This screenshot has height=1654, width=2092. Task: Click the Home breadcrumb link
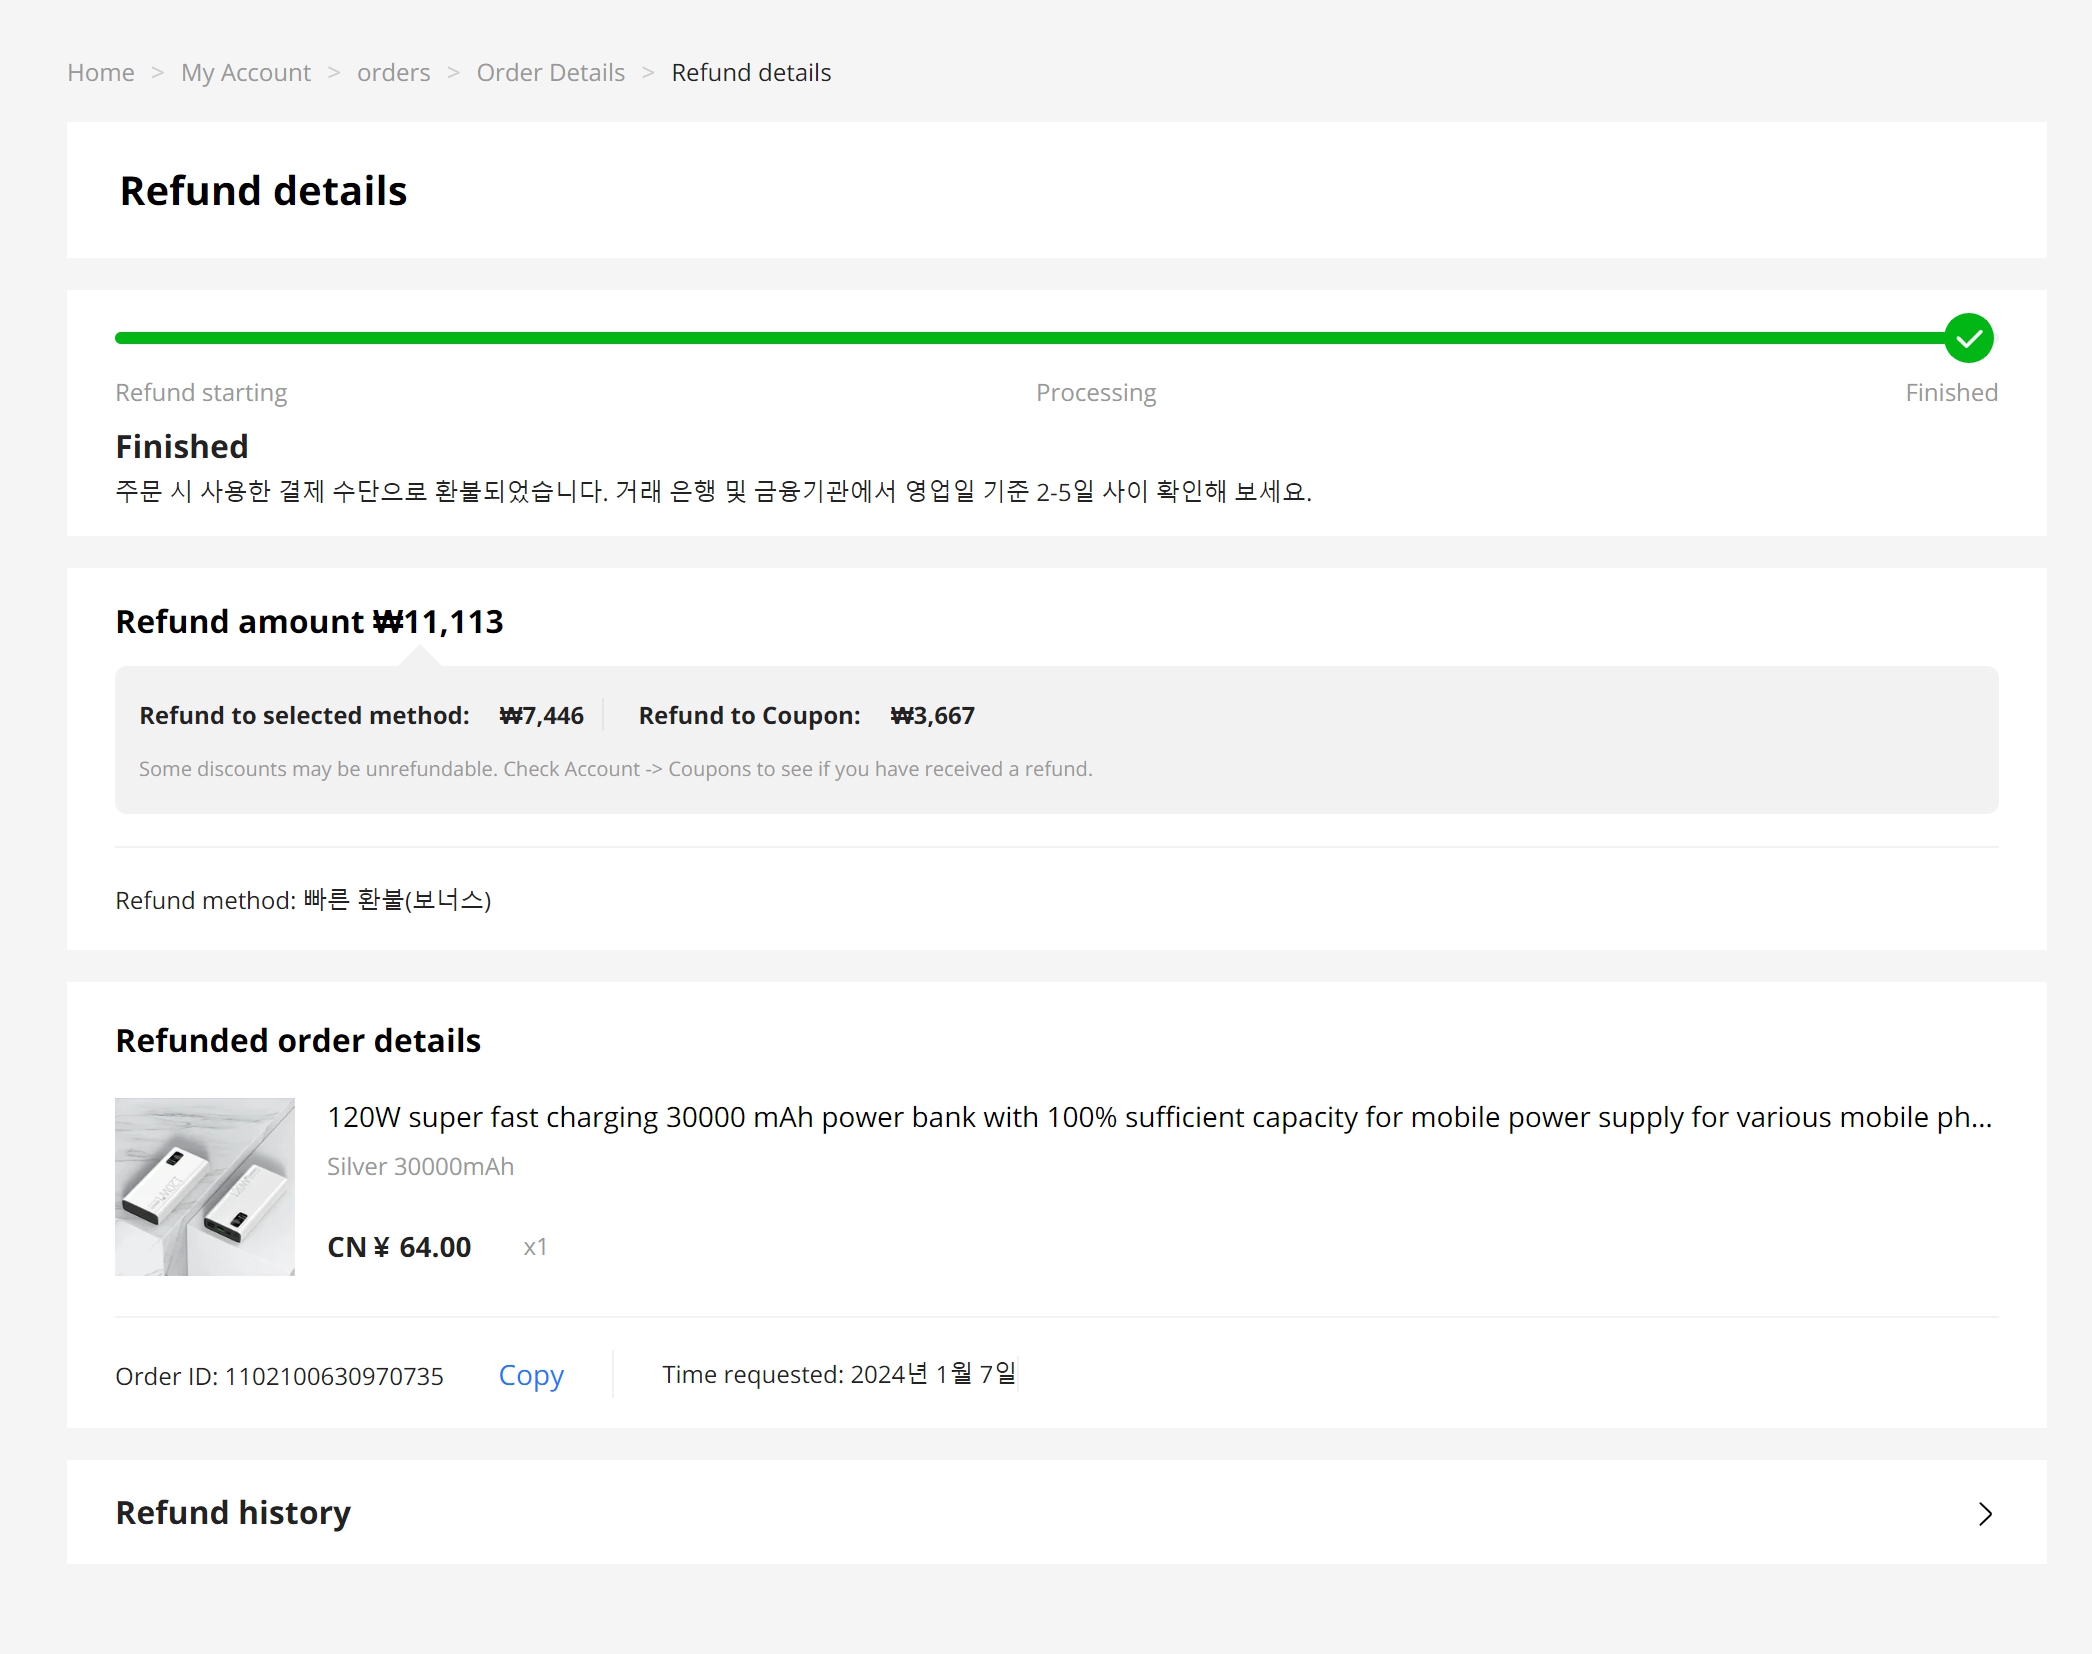pyautogui.click(x=100, y=73)
